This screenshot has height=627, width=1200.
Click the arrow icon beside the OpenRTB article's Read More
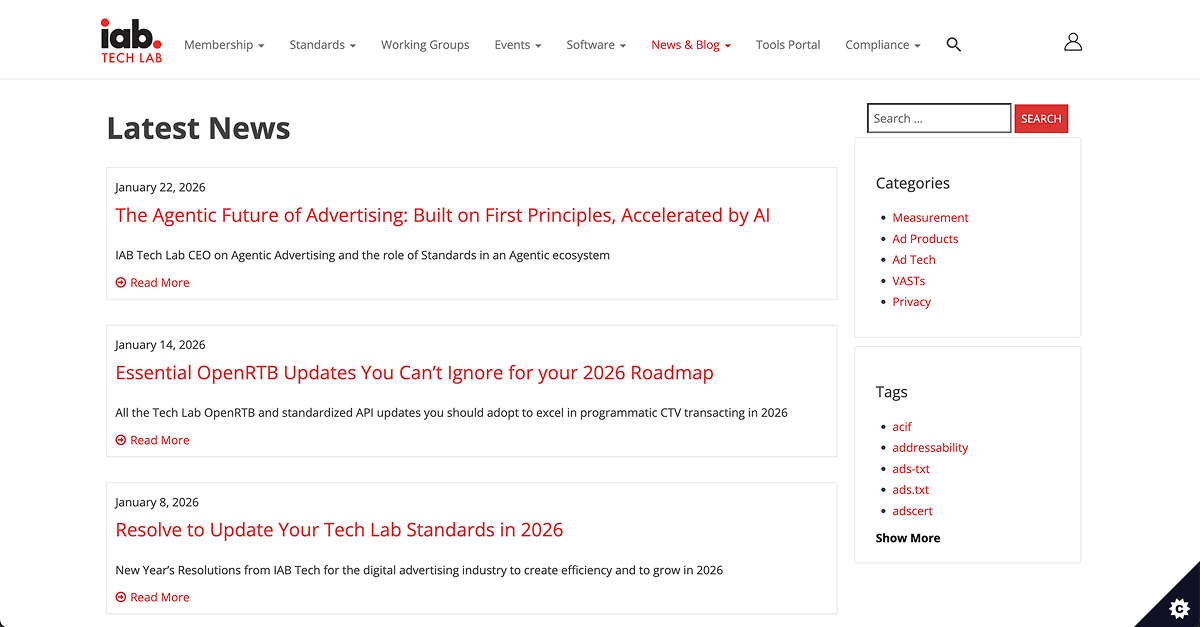point(121,440)
